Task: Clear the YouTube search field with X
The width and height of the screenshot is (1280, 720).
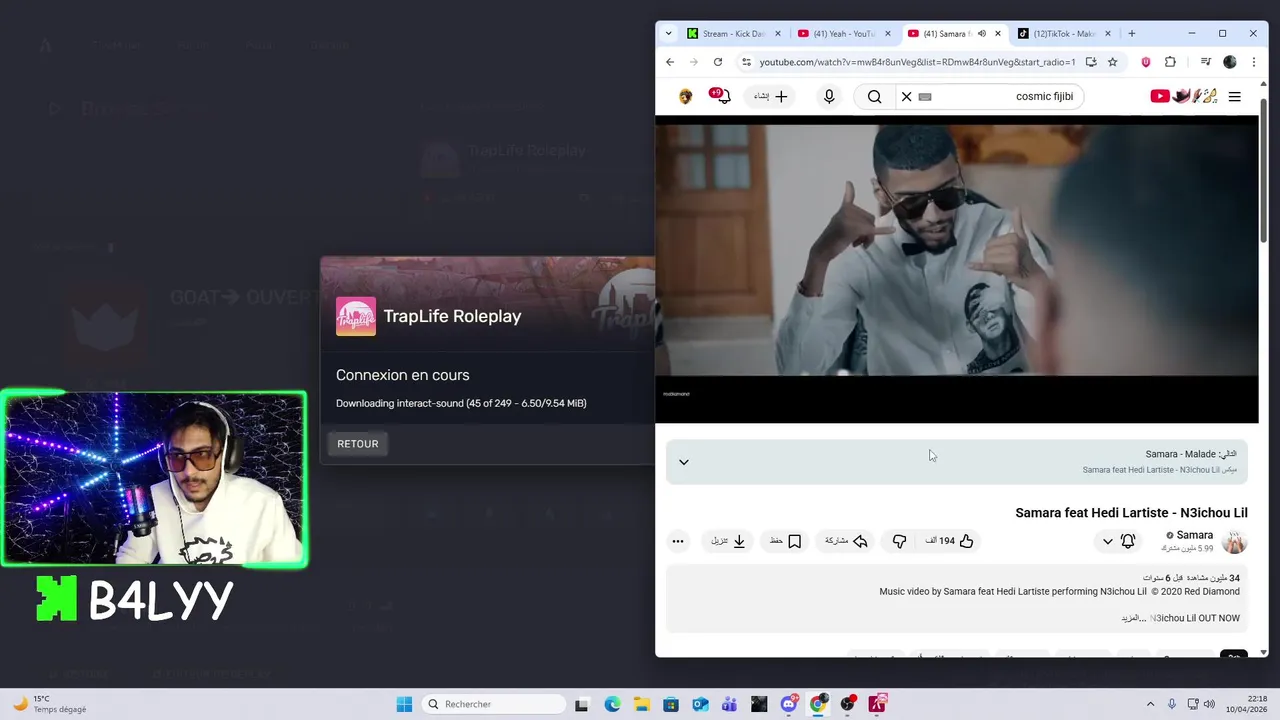Action: [x=907, y=96]
